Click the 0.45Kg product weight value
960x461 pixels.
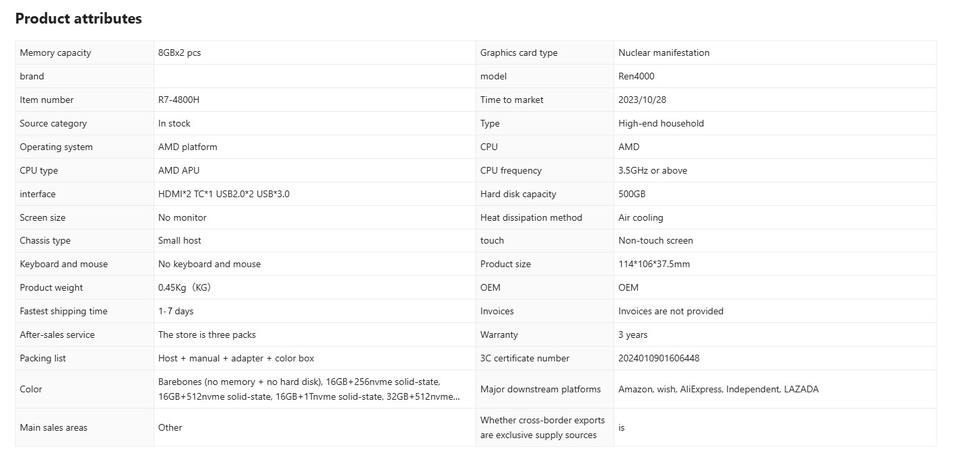point(185,288)
